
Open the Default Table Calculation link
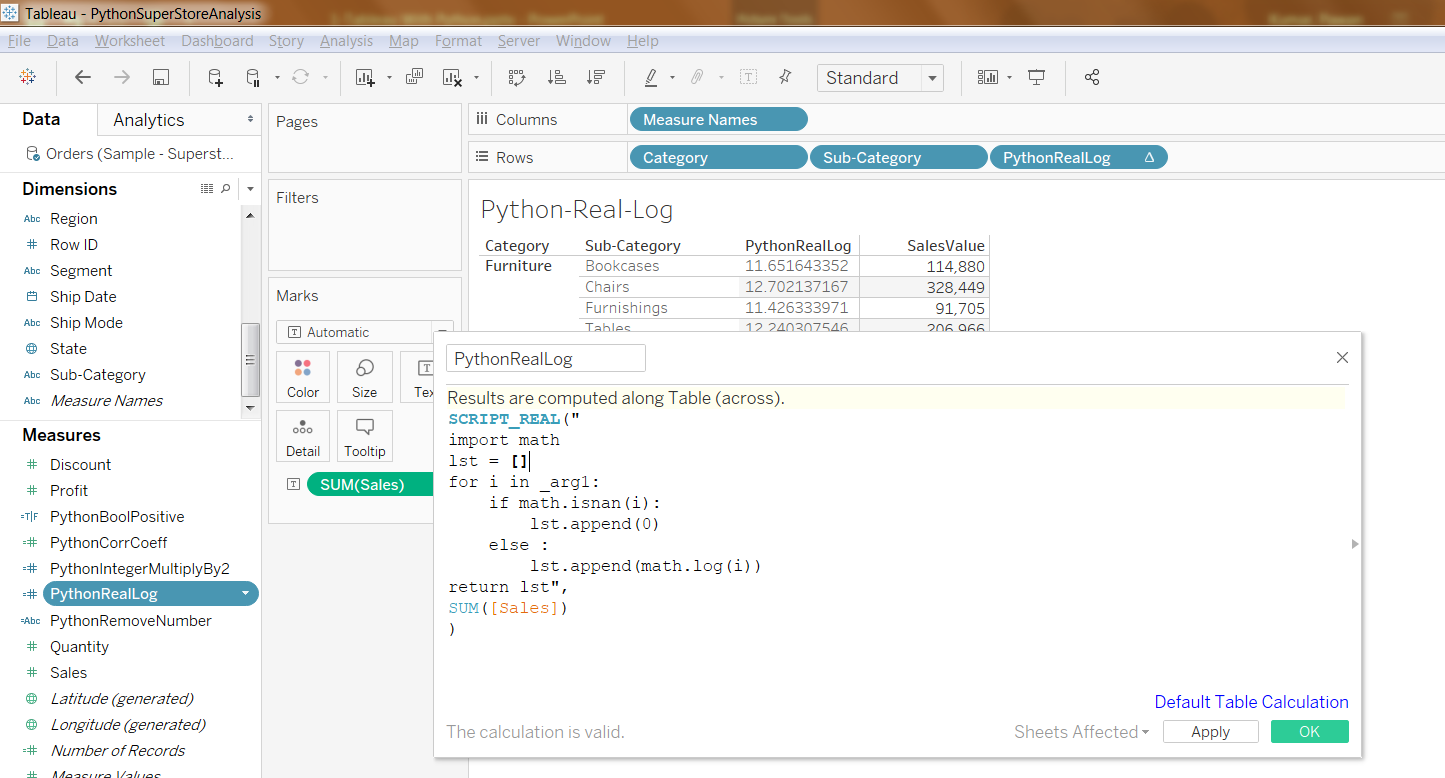point(1251,702)
